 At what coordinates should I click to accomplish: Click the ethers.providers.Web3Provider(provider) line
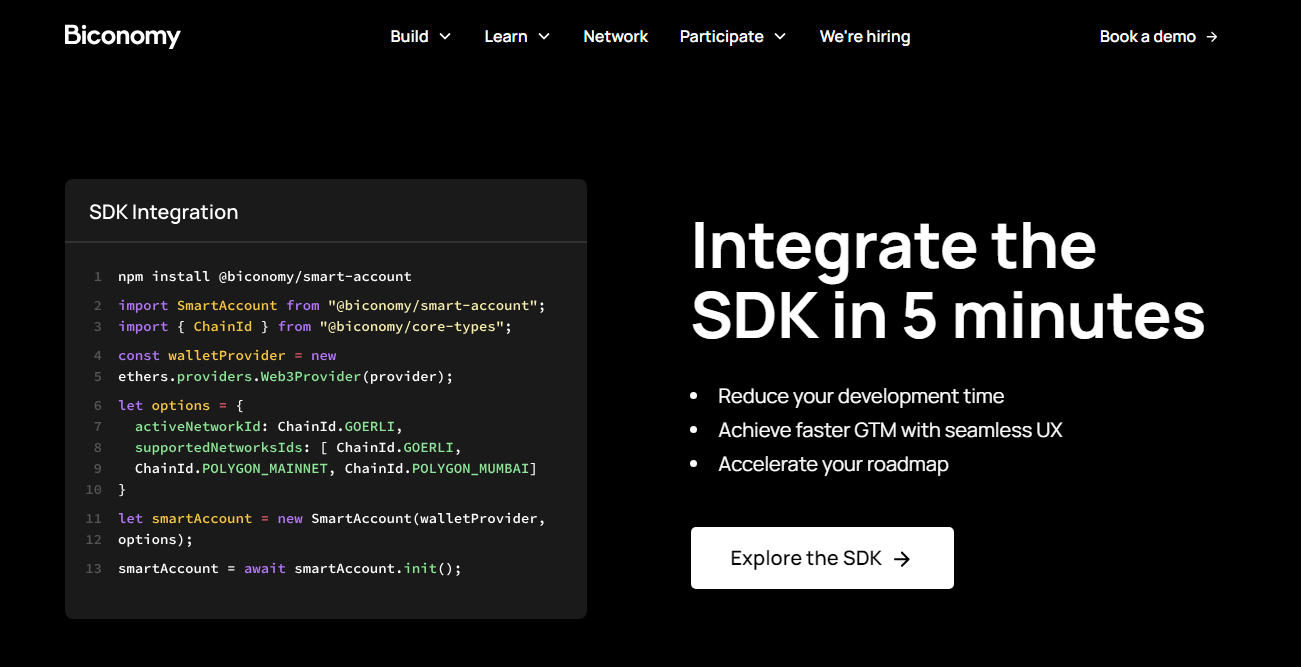pyautogui.click(x=286, y=376)
